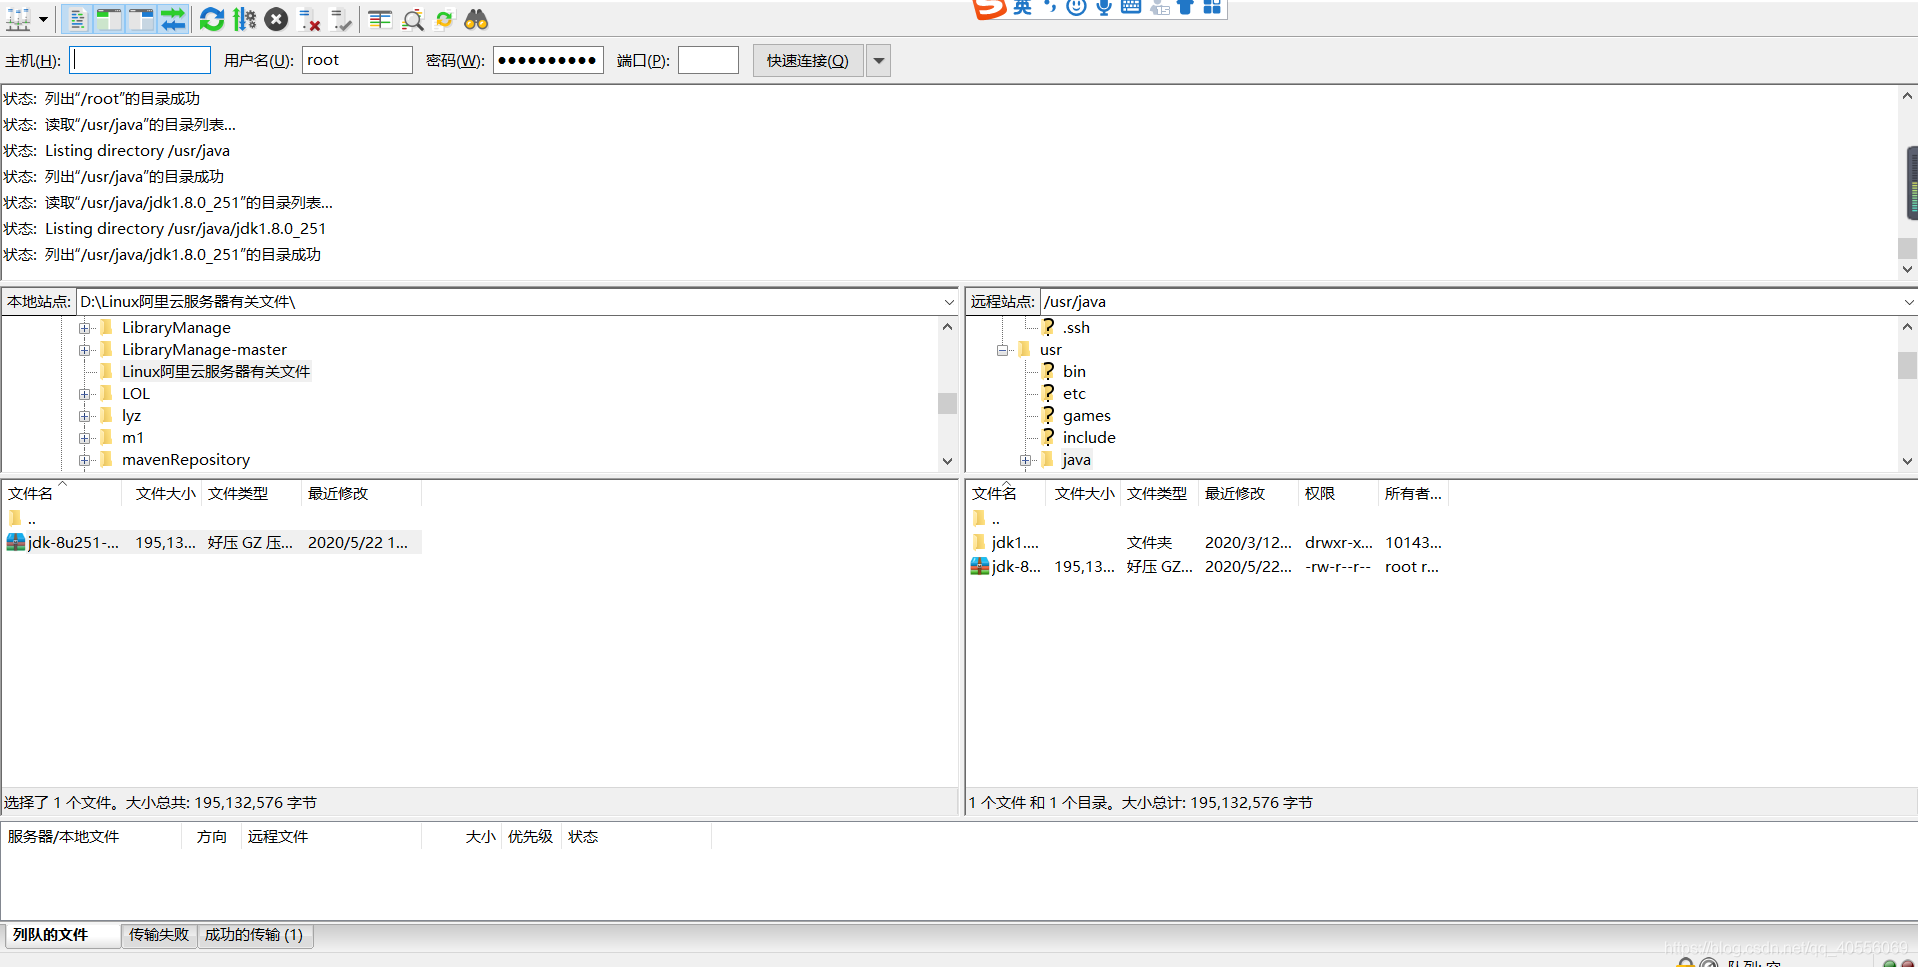Open directory listing filters
This screenshot has height=967, width=1918.
[380, 19]
